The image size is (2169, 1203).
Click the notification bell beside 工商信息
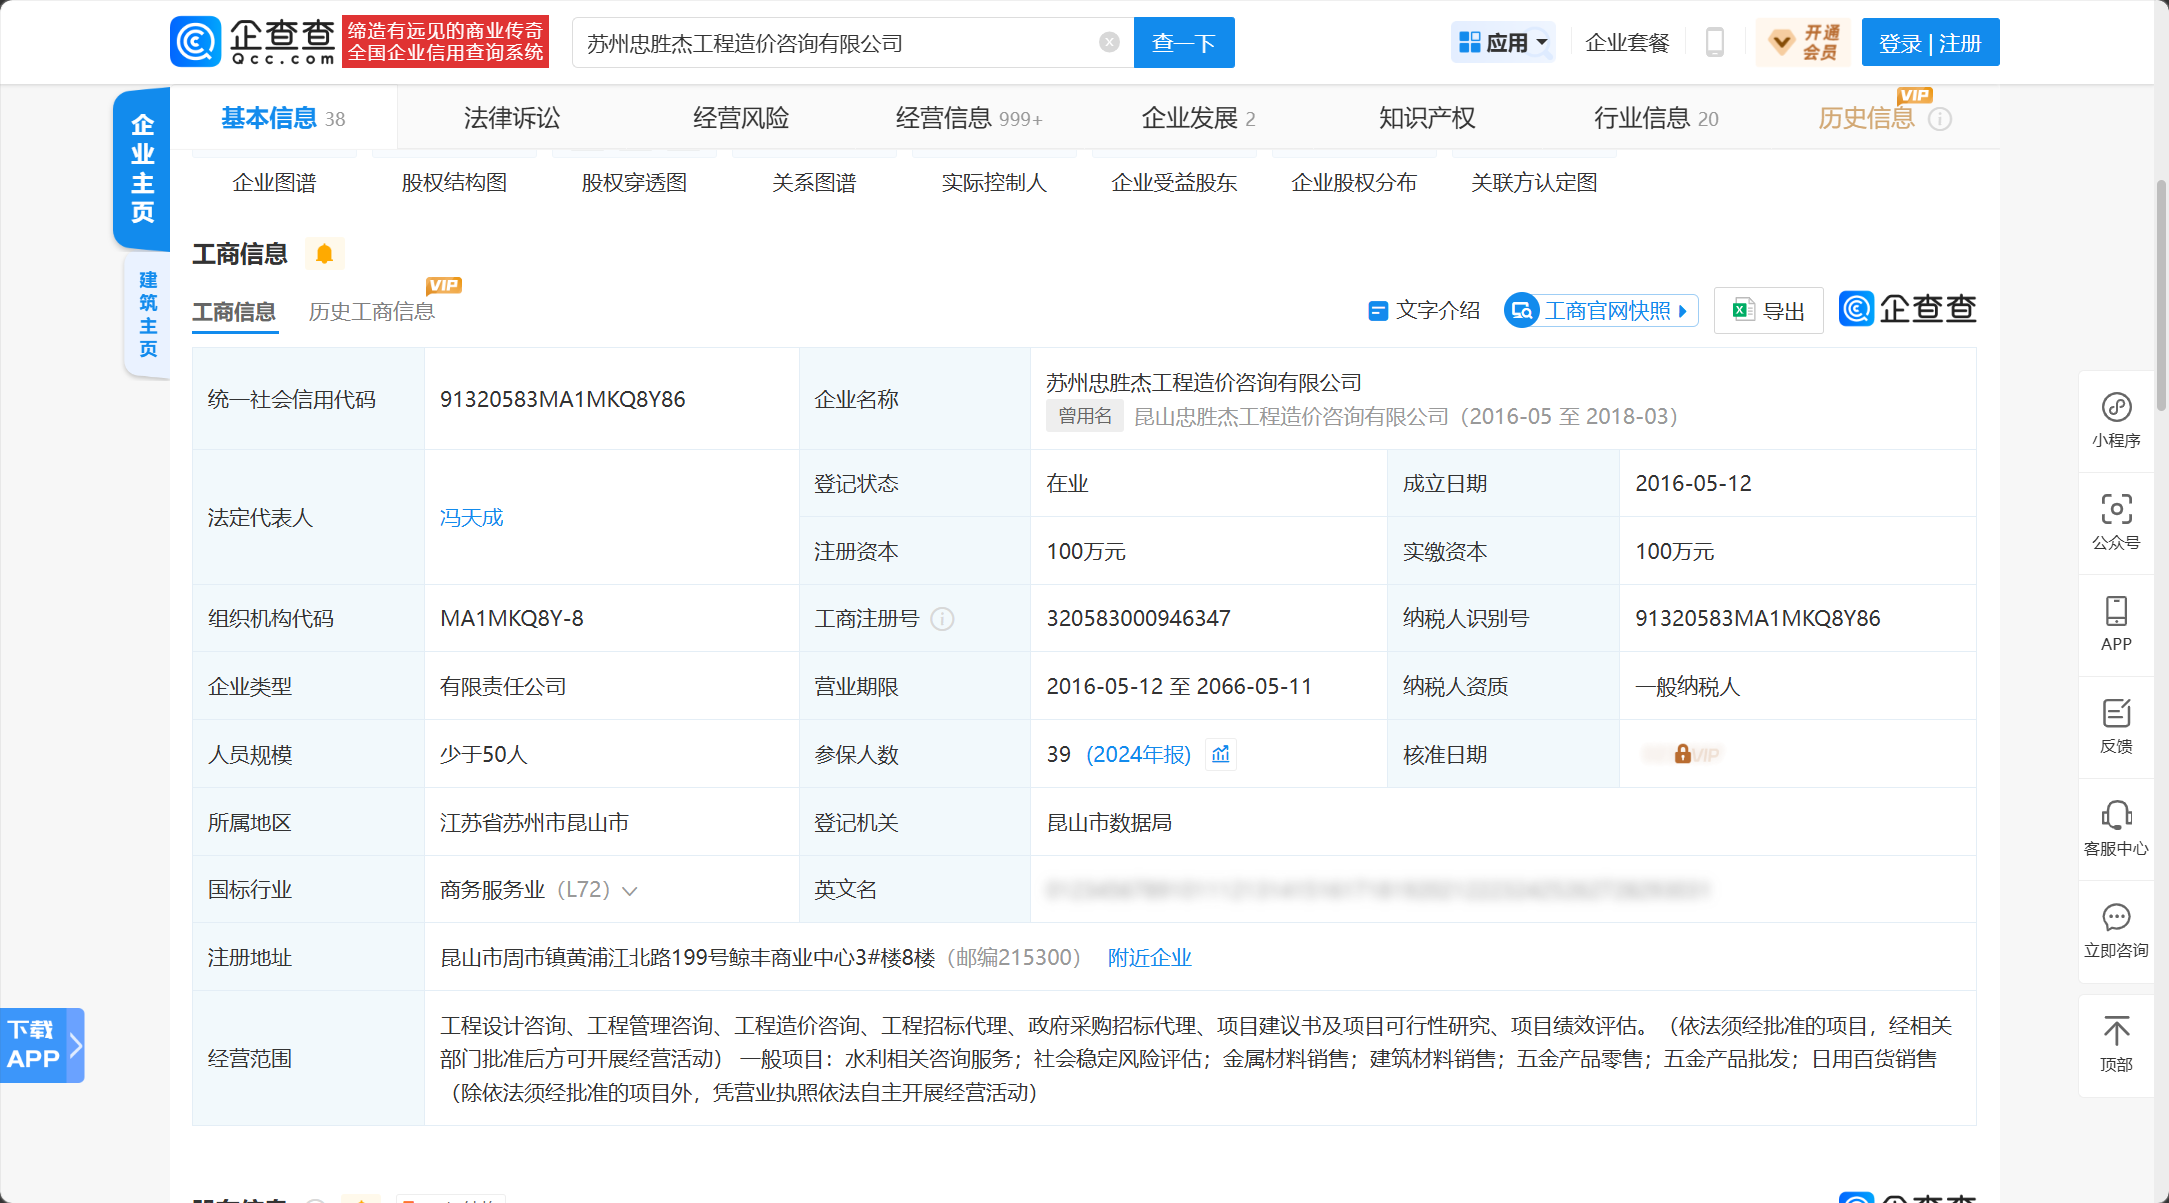324,254
